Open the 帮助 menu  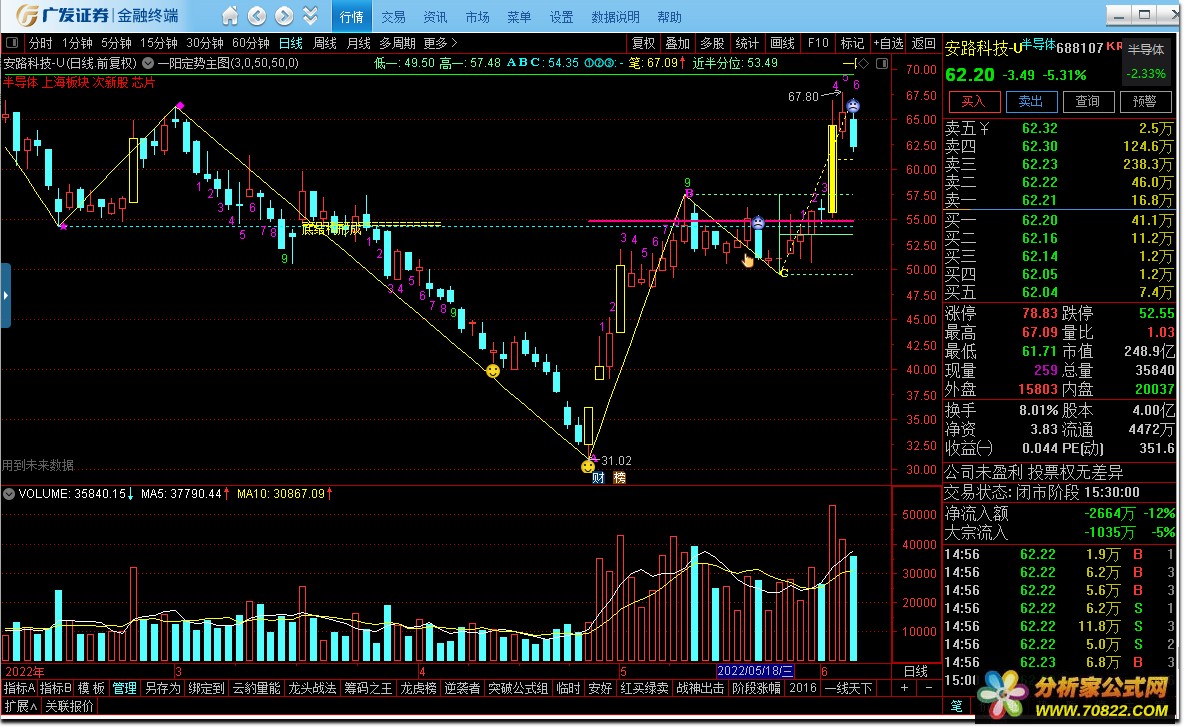[x=669, y=17]
